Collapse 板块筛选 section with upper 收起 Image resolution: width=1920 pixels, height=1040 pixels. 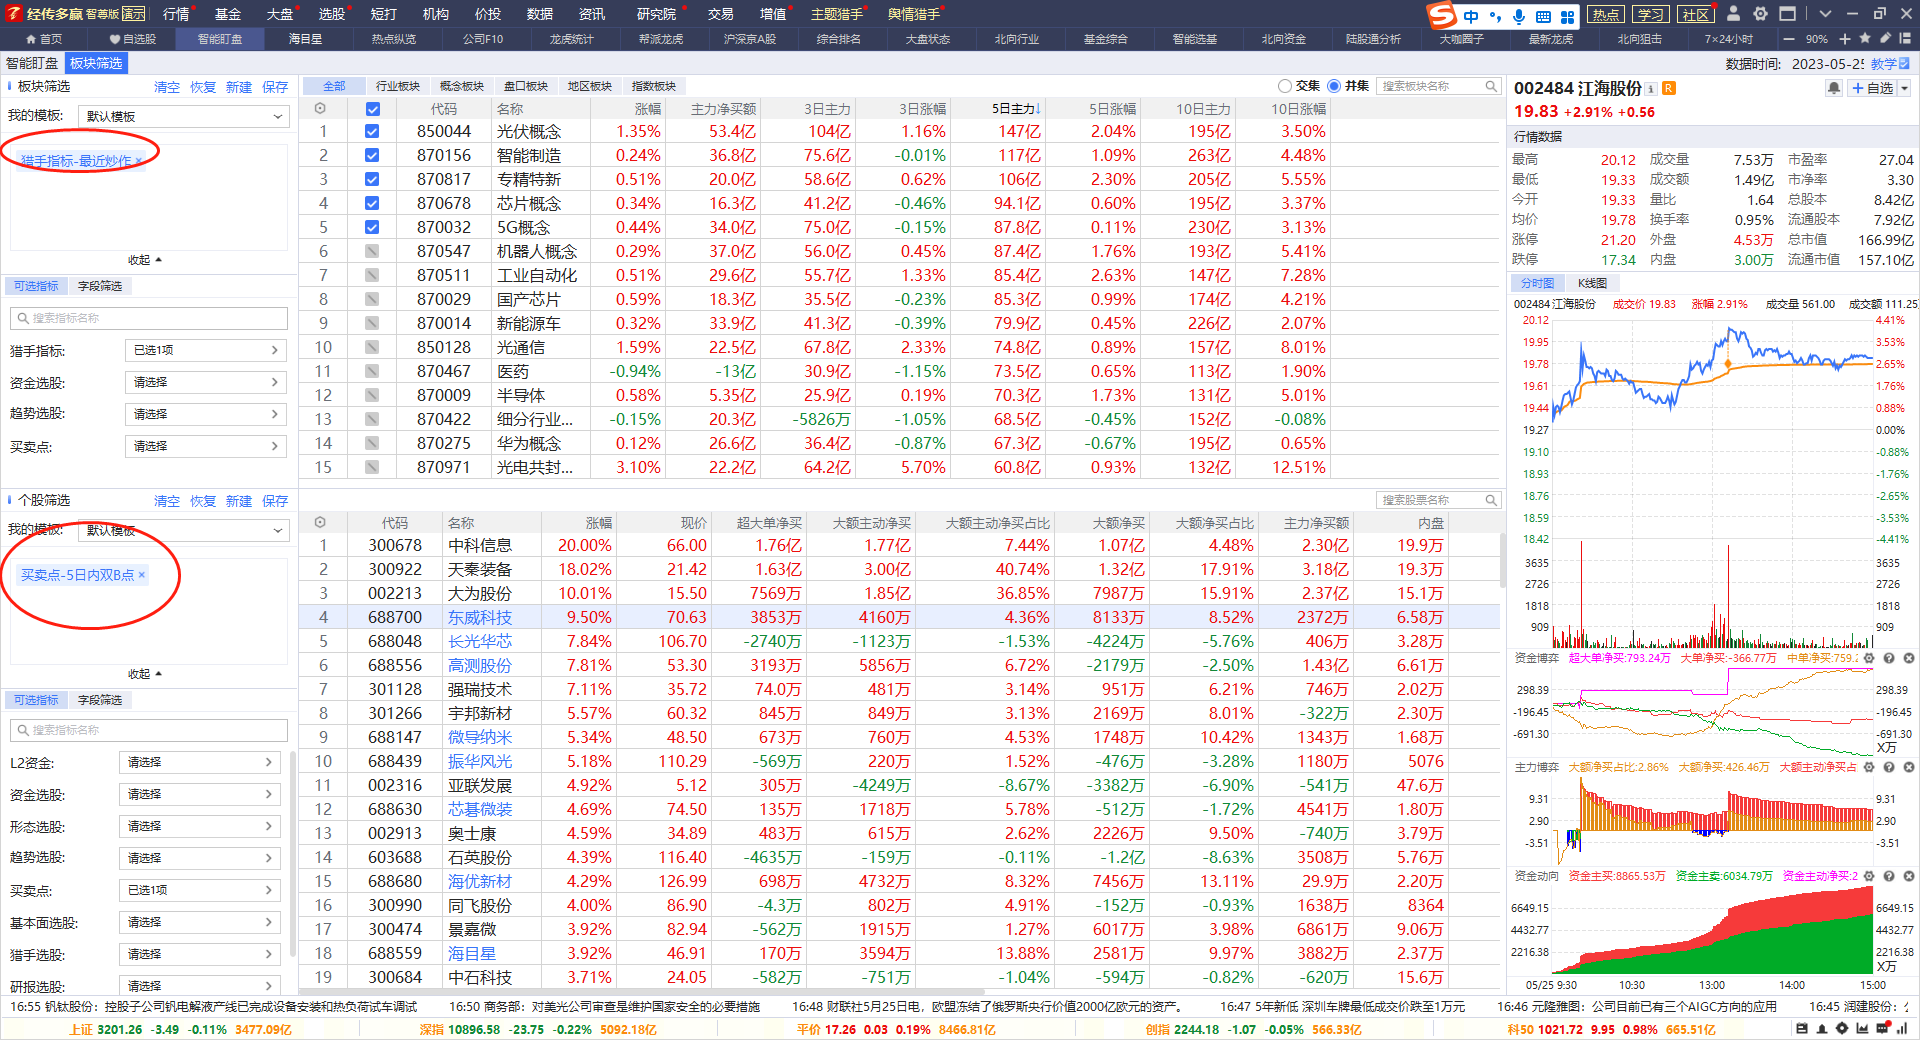point(144,260)
